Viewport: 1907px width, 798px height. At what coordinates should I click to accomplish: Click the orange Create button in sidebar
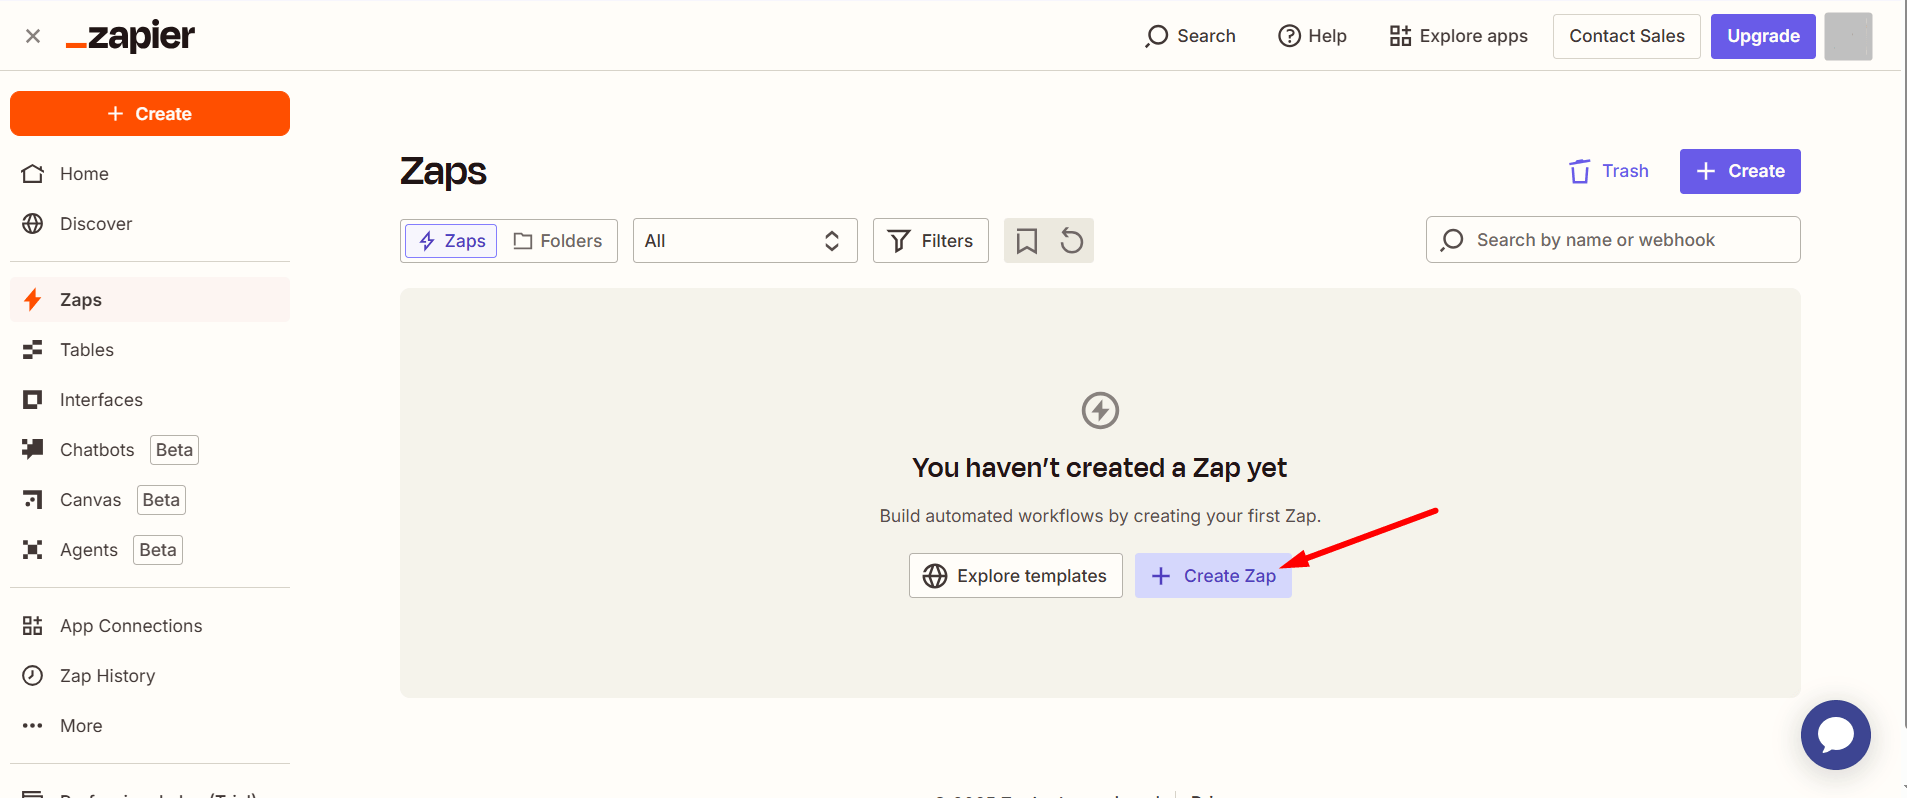[150, 113]
